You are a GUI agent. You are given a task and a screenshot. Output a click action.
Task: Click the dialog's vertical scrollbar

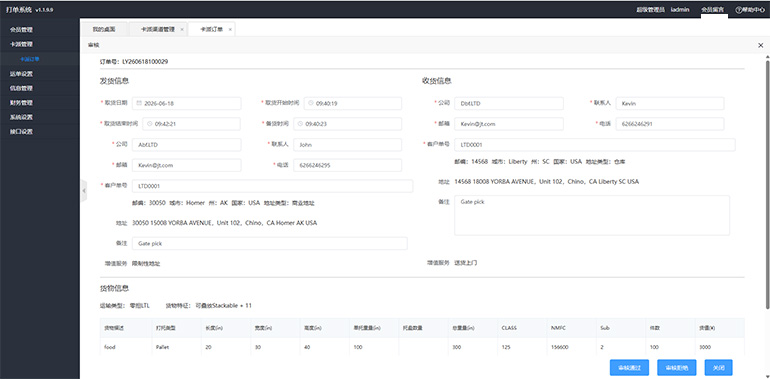click(x=767, y=184)
